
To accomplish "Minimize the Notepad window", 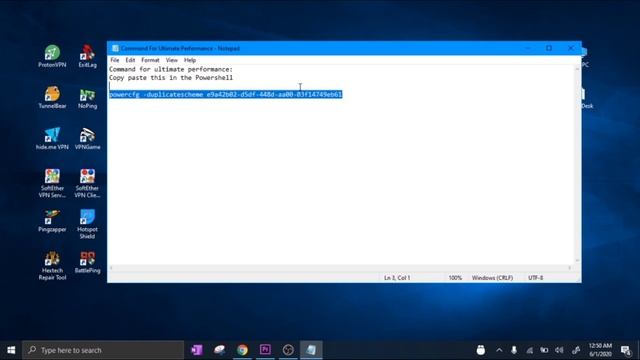I will coord(527,48).
